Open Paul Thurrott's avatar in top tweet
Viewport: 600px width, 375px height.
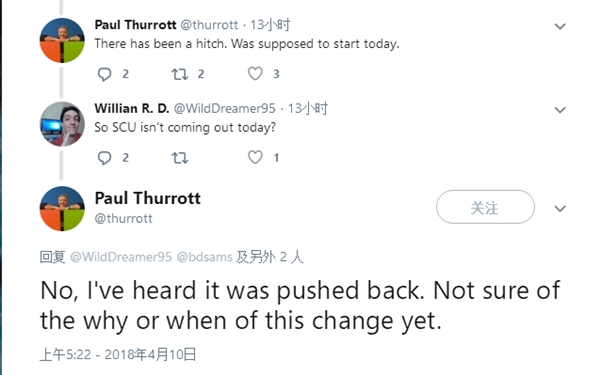tap(62, 40)
